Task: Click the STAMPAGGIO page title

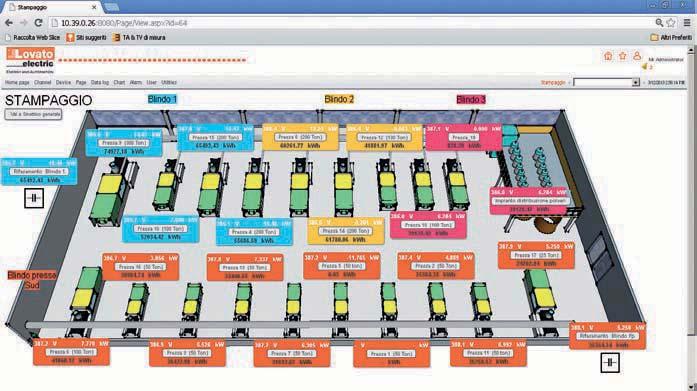Action: click(x=48, y=100)
